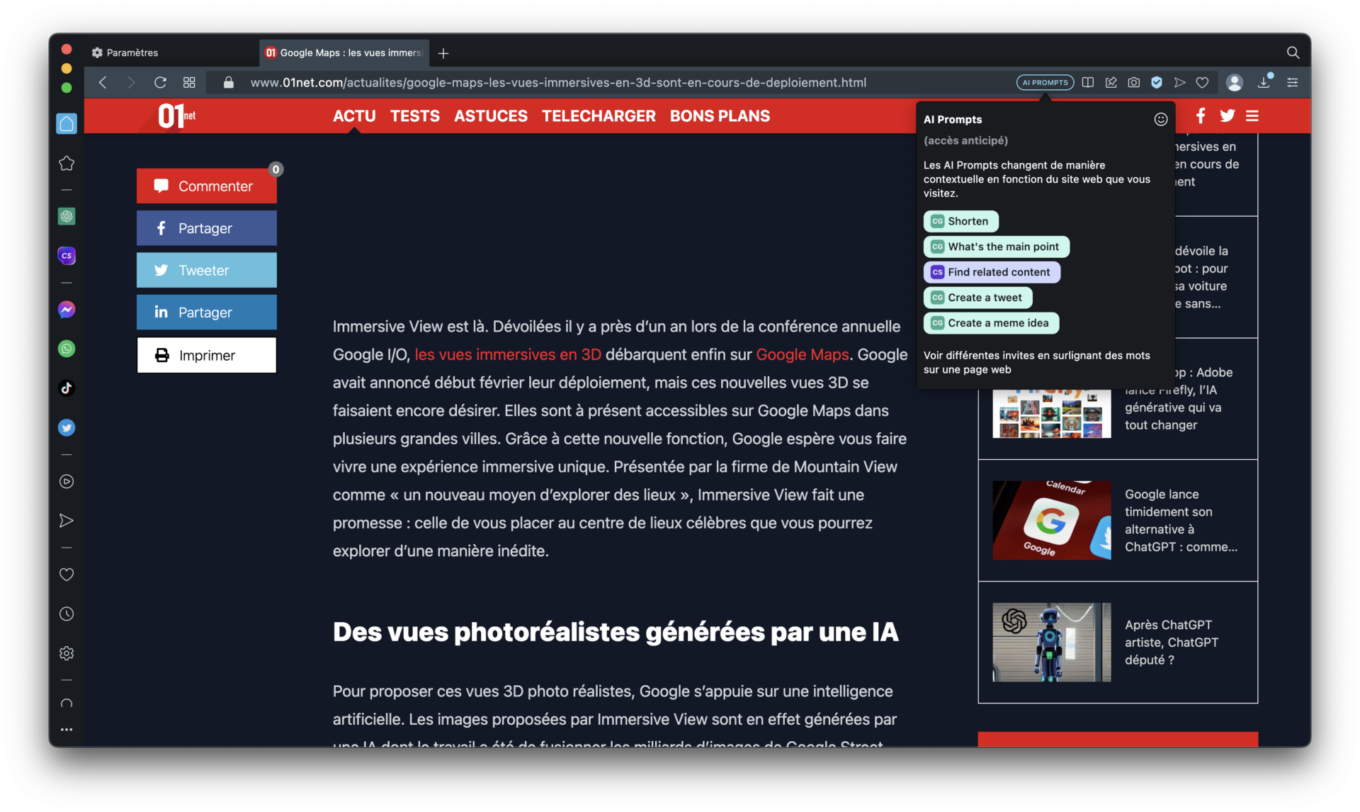
Task: Open a new tab with plus
Action: point(444,53)
